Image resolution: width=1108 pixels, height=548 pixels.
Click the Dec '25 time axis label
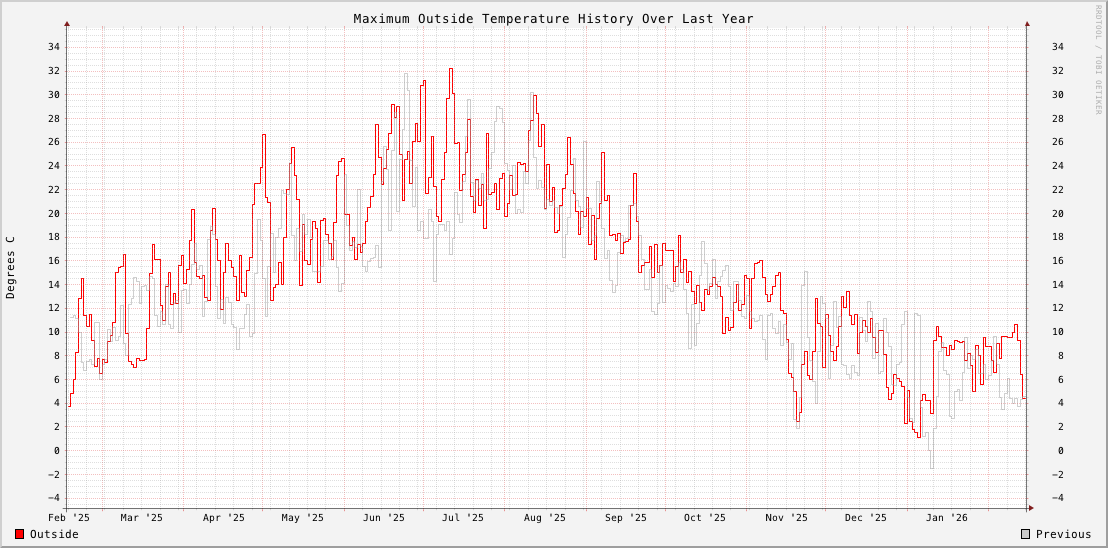866,518
